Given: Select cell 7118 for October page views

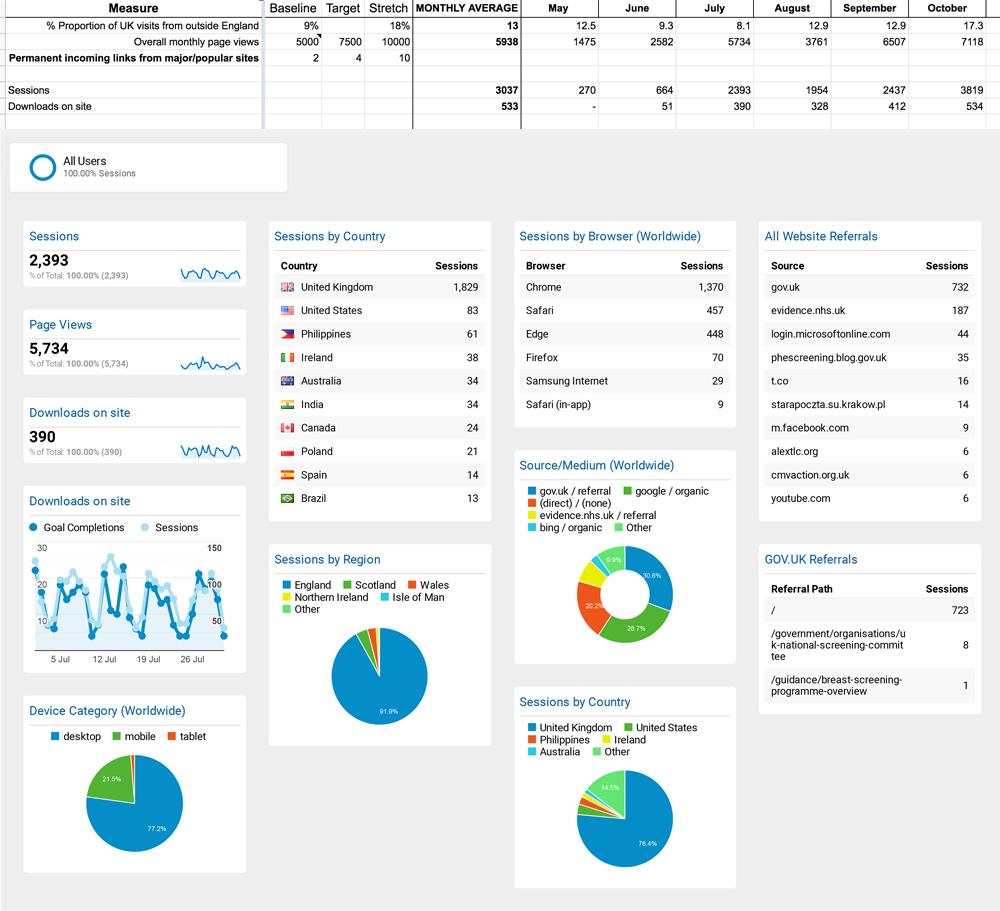Looking at the screenshot, I should click(947, 42).
